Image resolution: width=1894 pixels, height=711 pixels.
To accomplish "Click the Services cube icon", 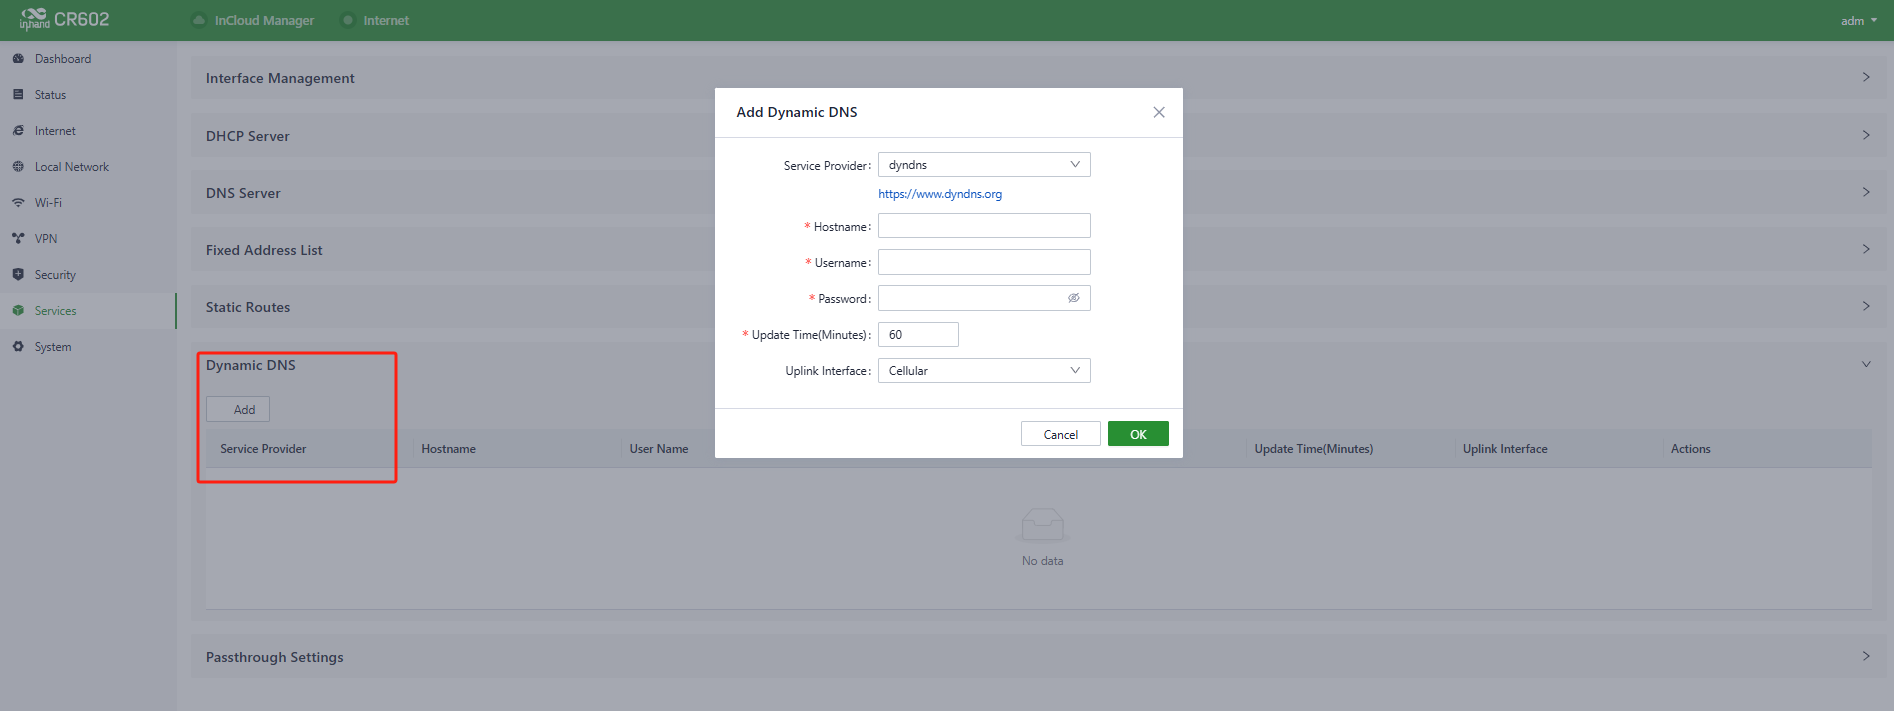I will (x=18, y=311).
